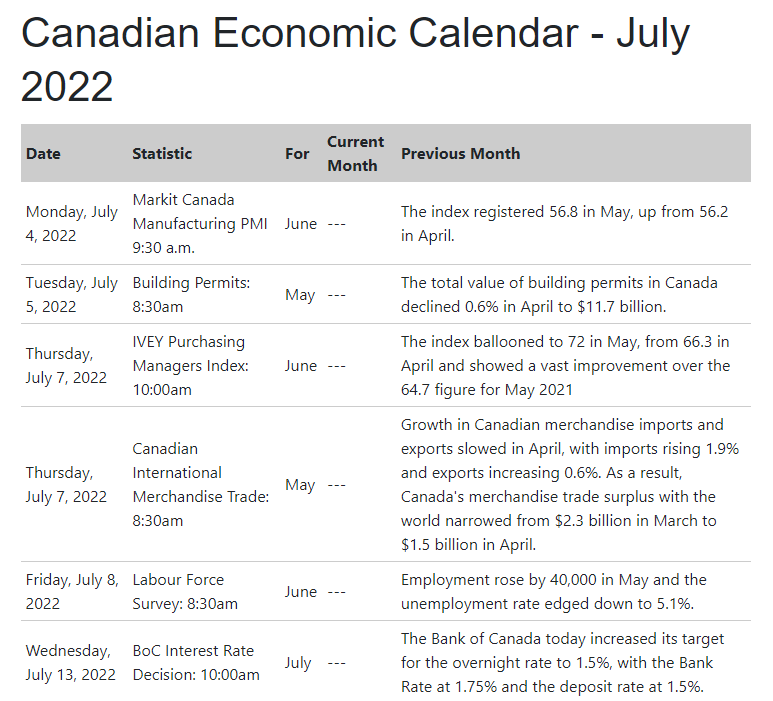Click the Wednesday, July 13, 2022 date cell
This screenshot has height=701, width=773.
pyautogui.click(x=72, y=663)
